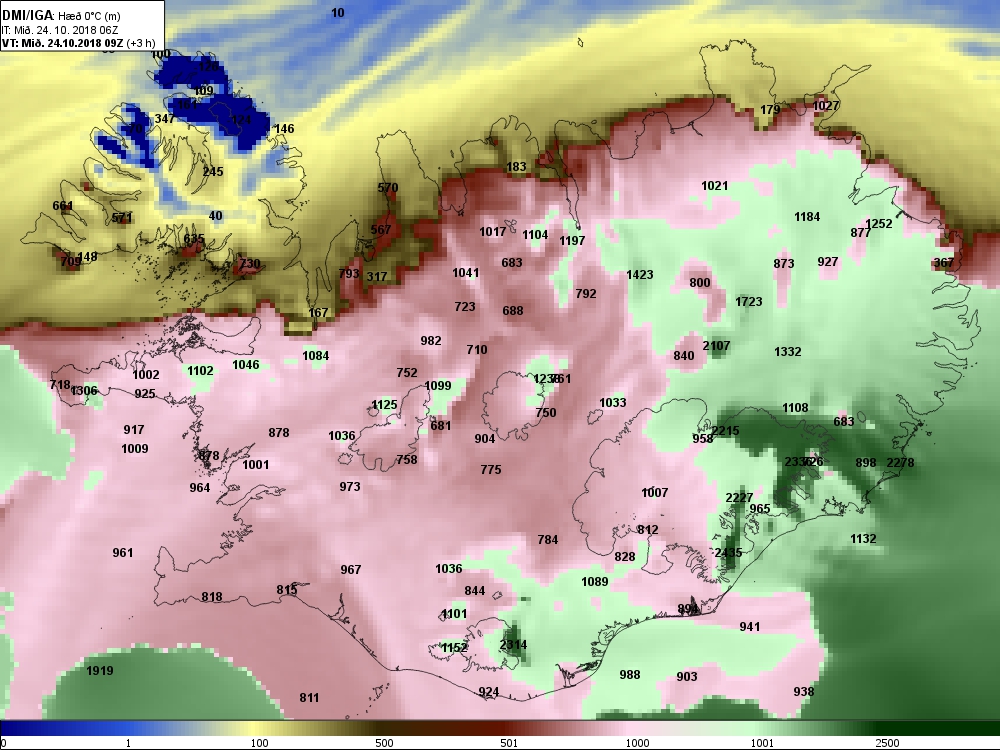
Task: Click the value 1104 on the map
Action: pyautogui.click(x=535, y=235)
